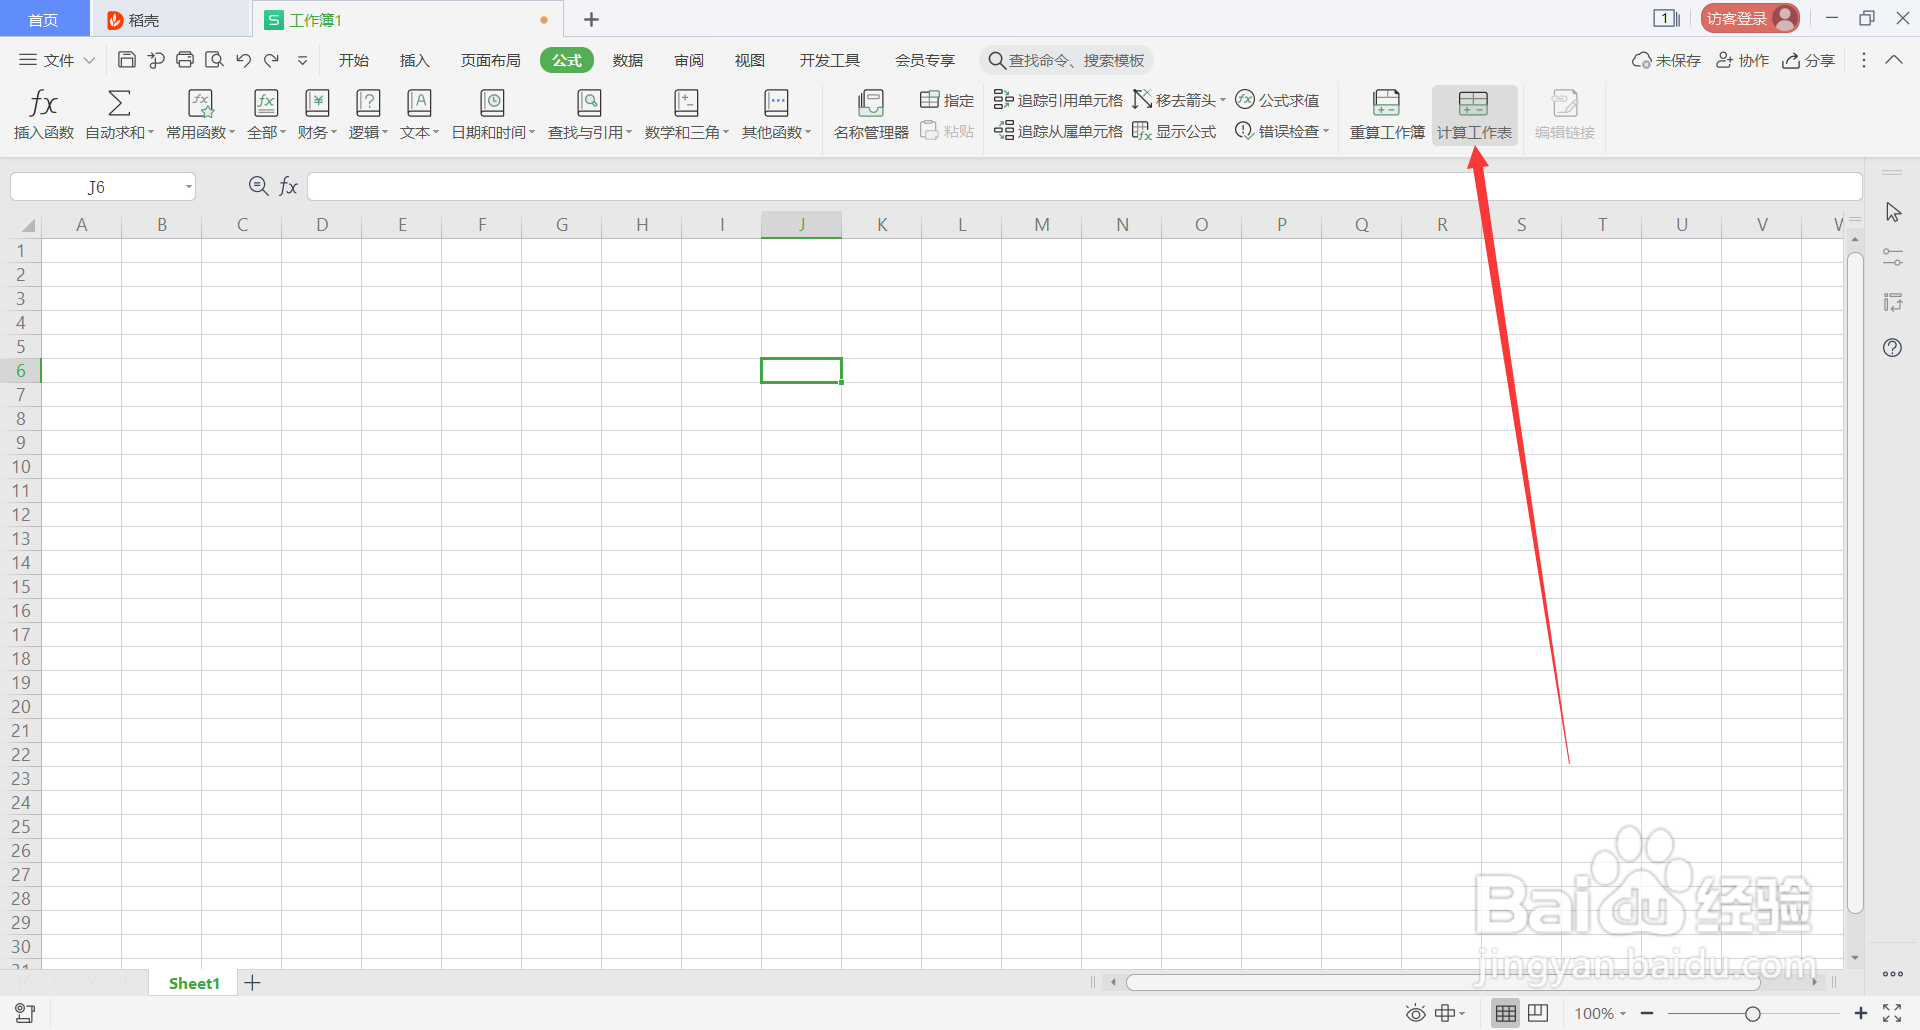Click the zoom slider handle
Image resolution: width=1920 pixels, height=1030 pixels.
1753,1013
